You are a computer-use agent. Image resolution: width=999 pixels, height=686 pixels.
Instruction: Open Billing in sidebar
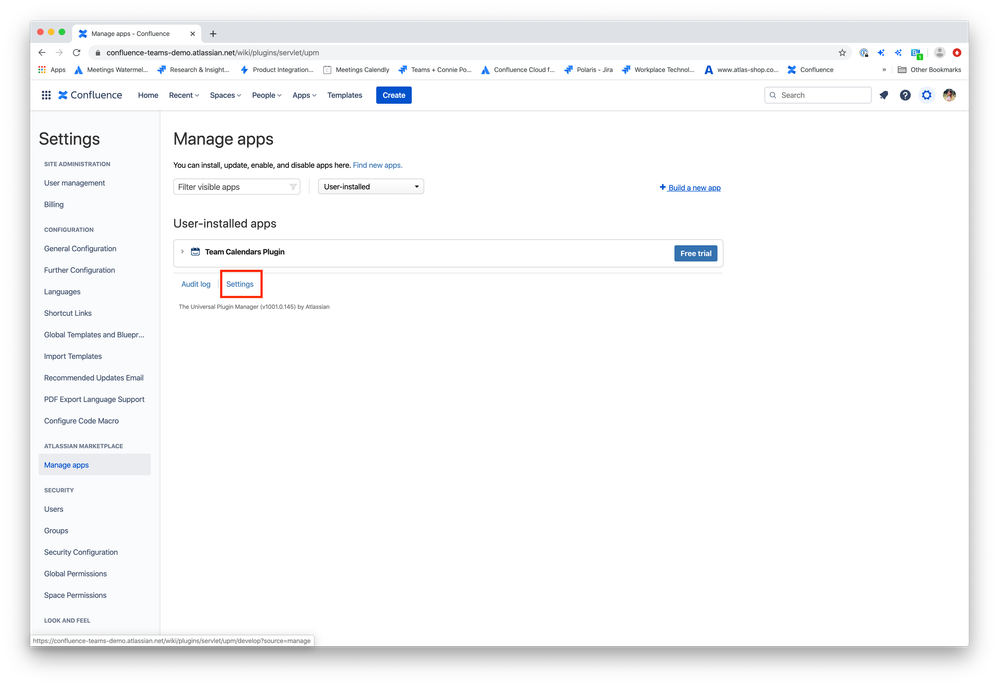pyautogui.click(x=54, y=204)
